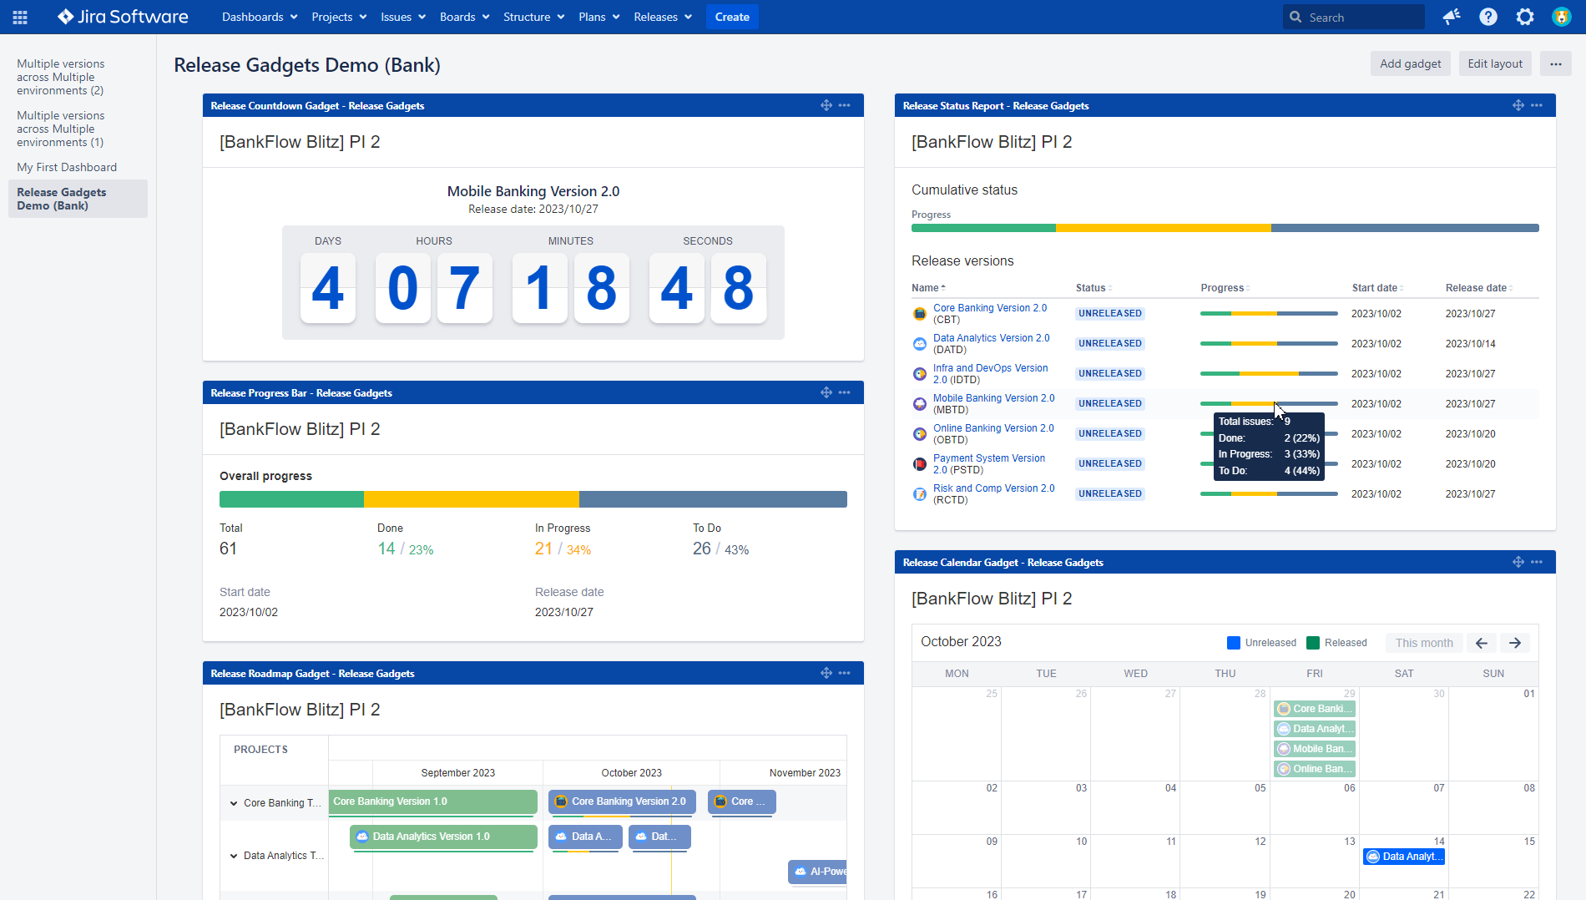Click the Overall progress bar
The height and width of the screenshot is (900, 1586).
(533, 499)
